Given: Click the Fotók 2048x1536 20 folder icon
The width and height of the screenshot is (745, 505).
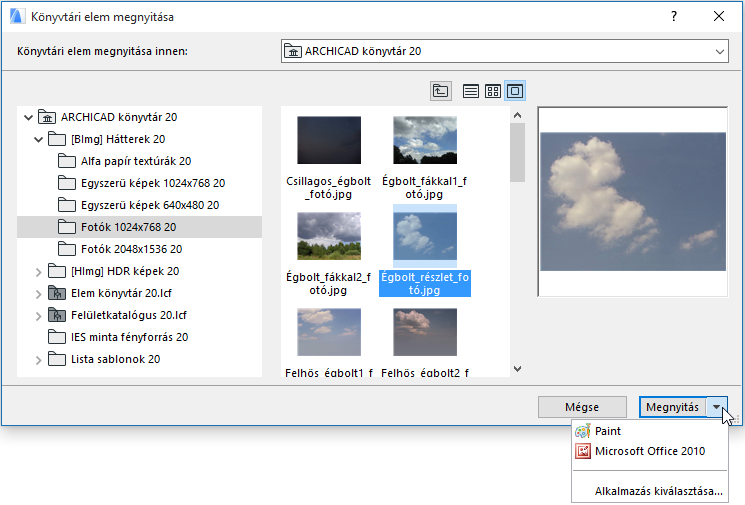Looking at the screenshot, I should [67, 249].
